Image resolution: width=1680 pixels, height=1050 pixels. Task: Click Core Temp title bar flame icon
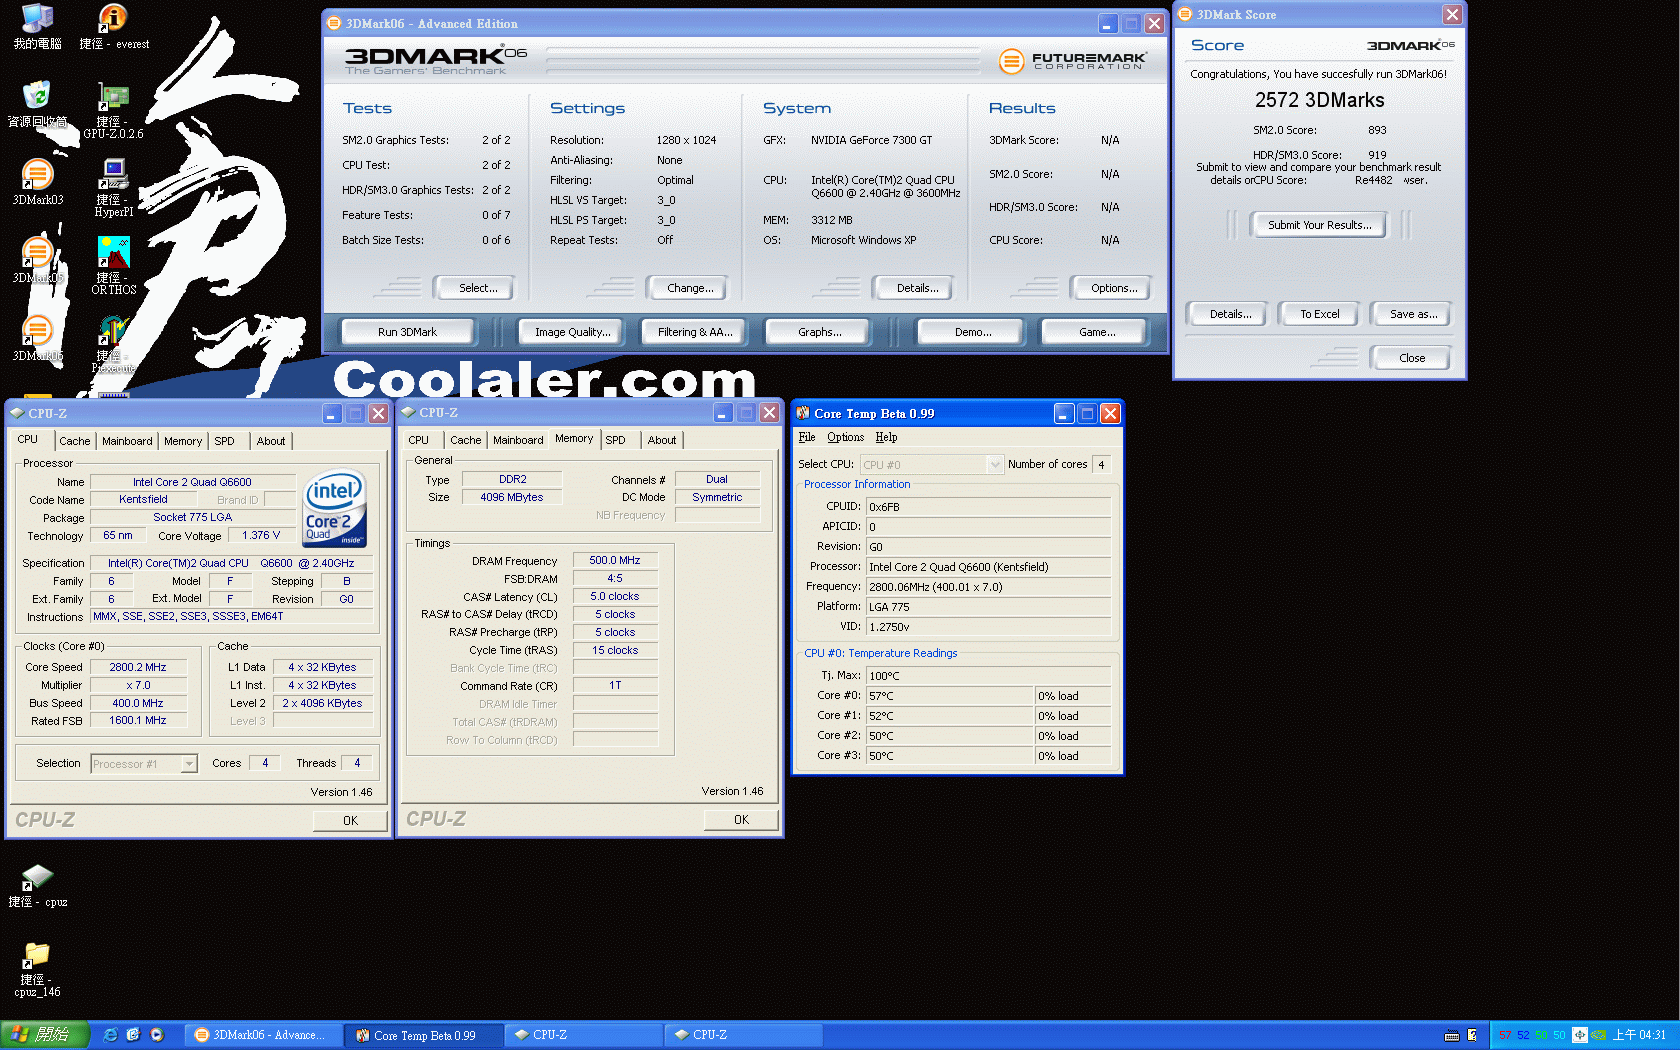pyautogui.click(x=803, y=413)
